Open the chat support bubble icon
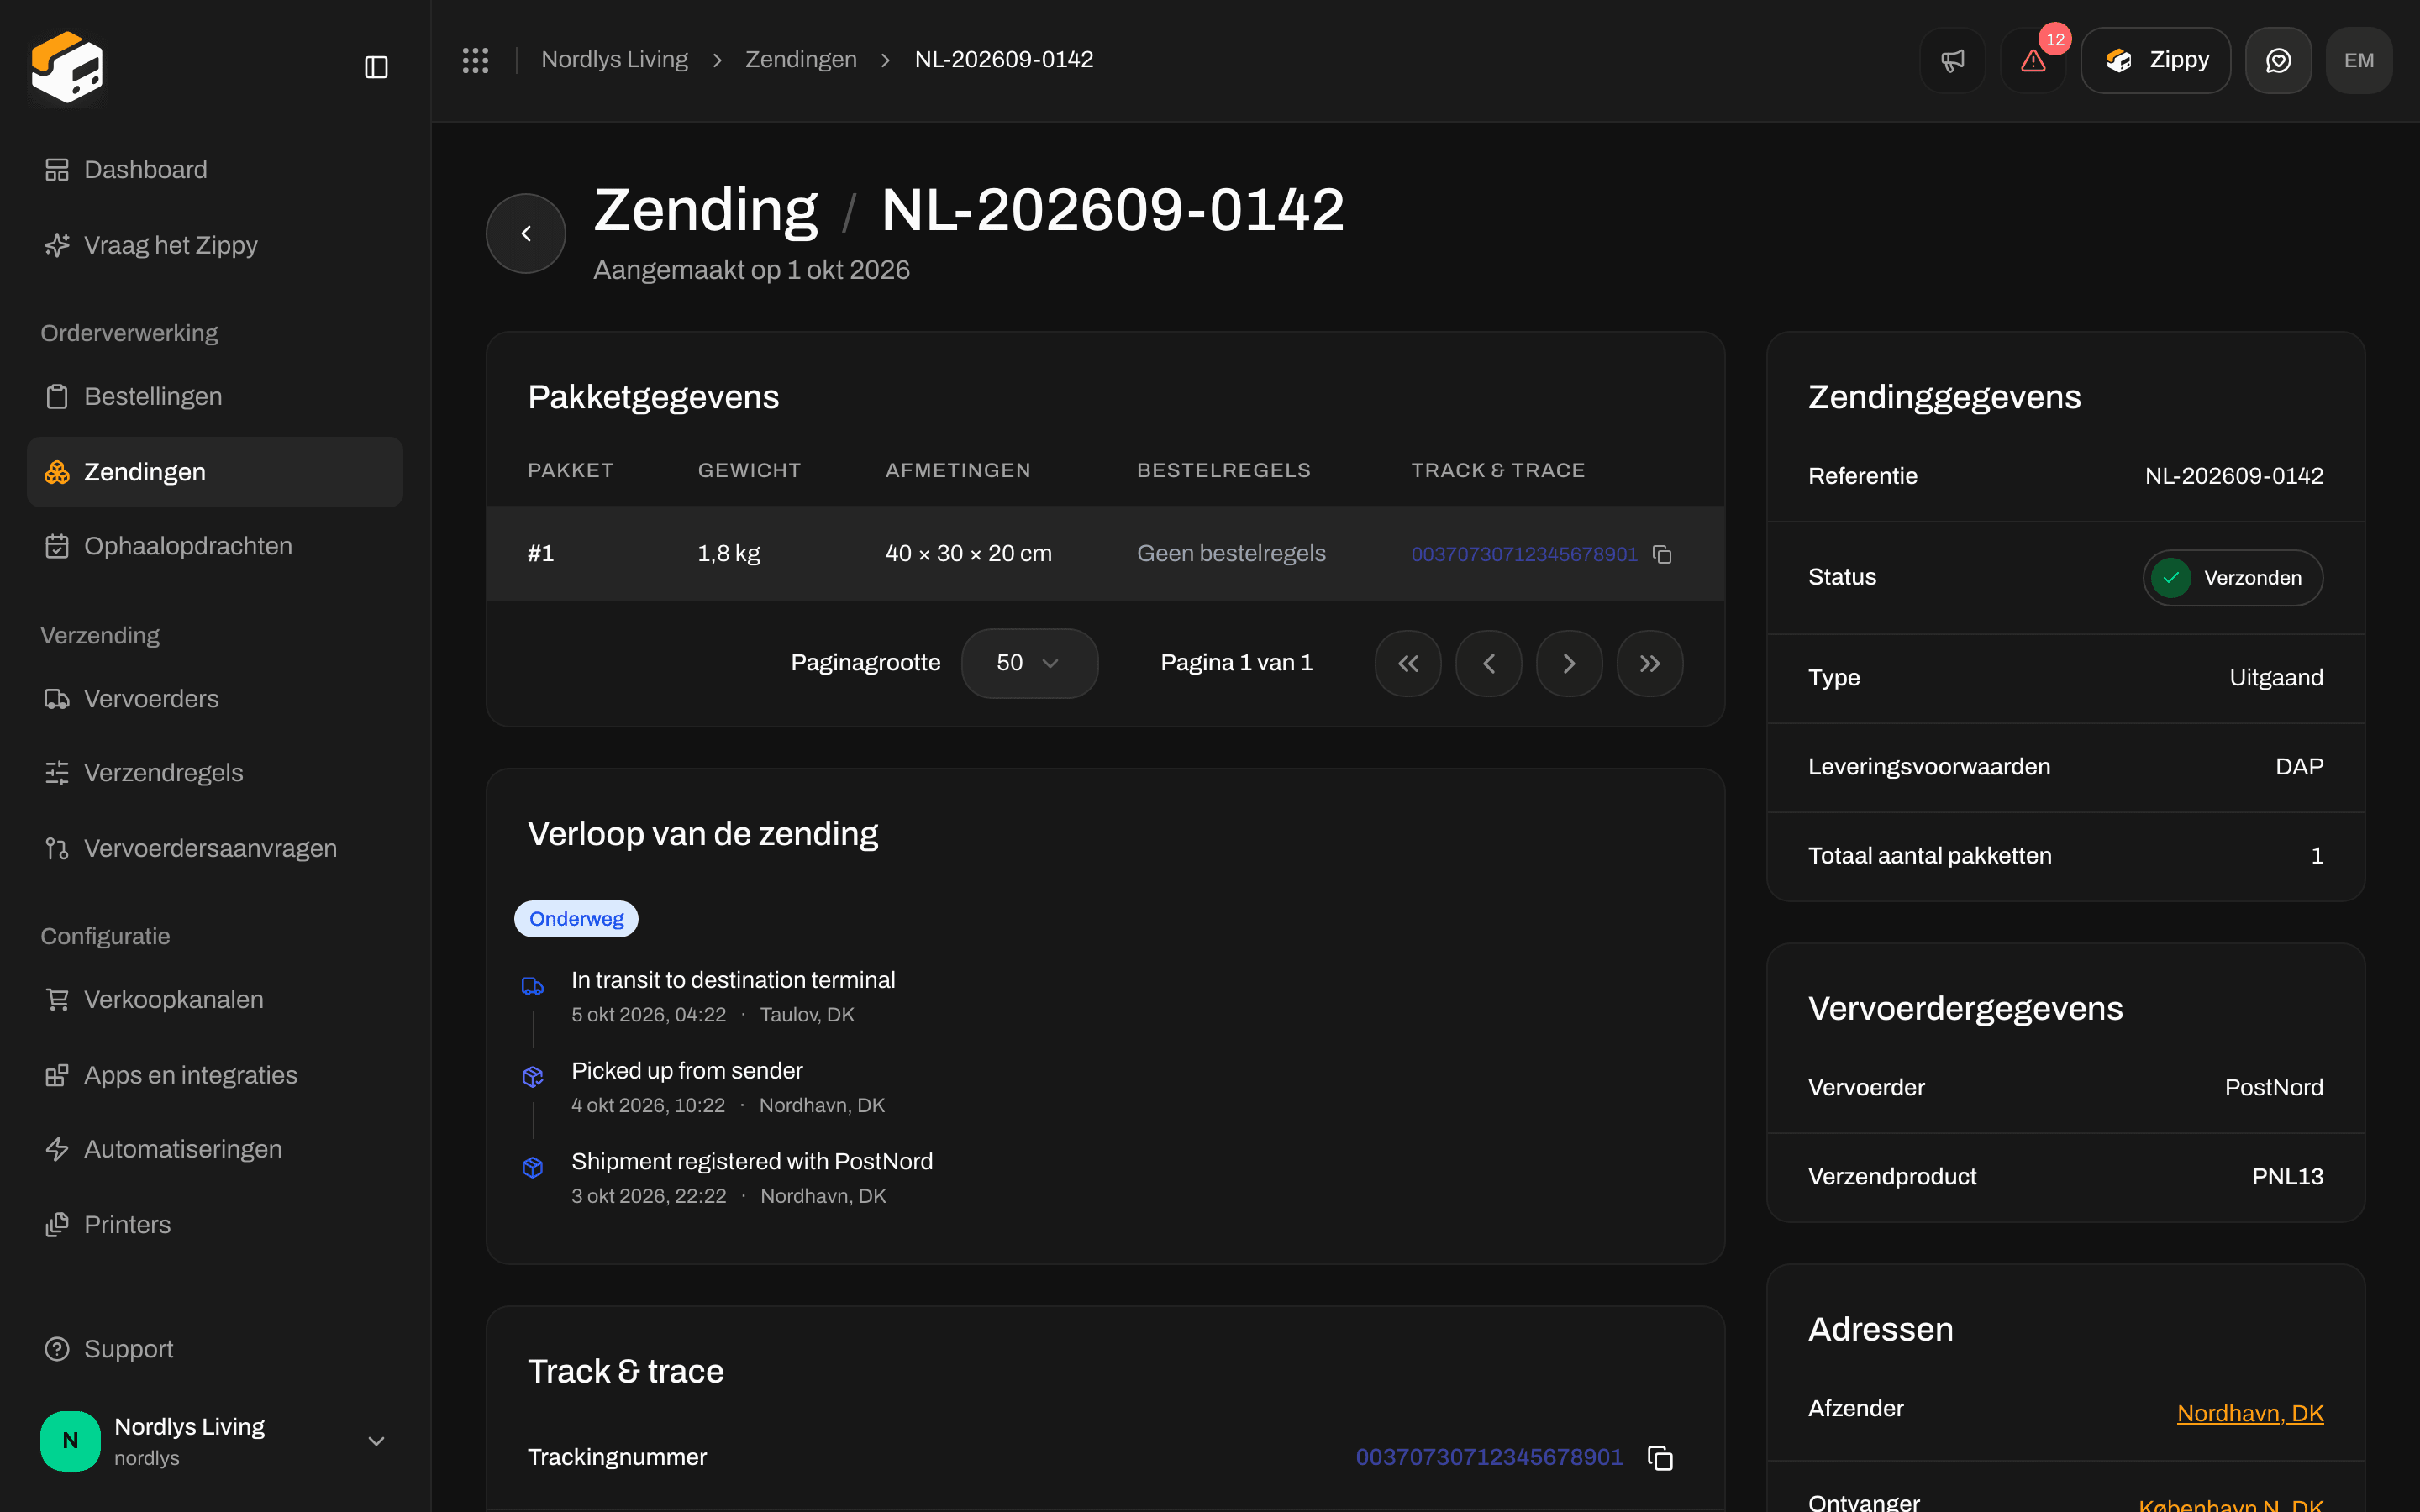The height and width of the screenshot is (1512, 2420). pyautogui.click(x=2278, y=61)
